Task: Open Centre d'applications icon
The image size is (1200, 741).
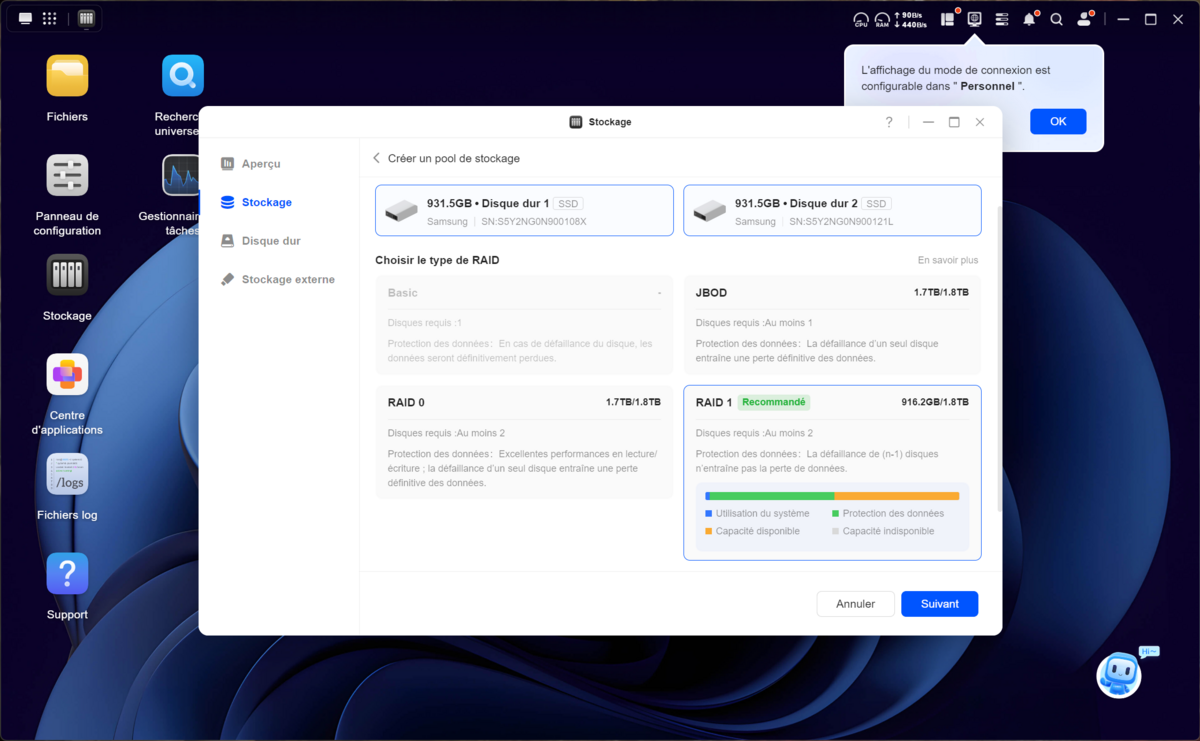Action: coord(67,376)
